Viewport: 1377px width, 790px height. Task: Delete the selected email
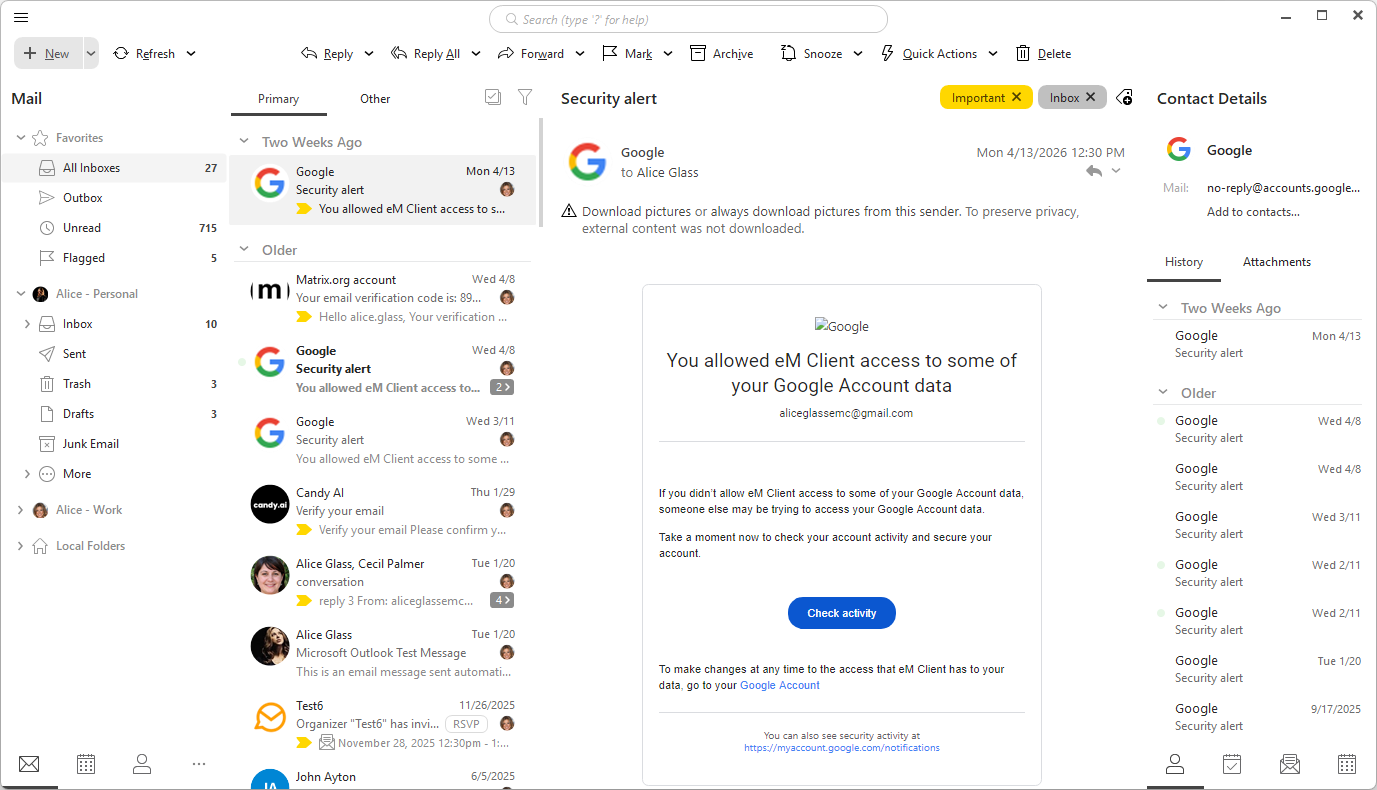[1043, 54]
